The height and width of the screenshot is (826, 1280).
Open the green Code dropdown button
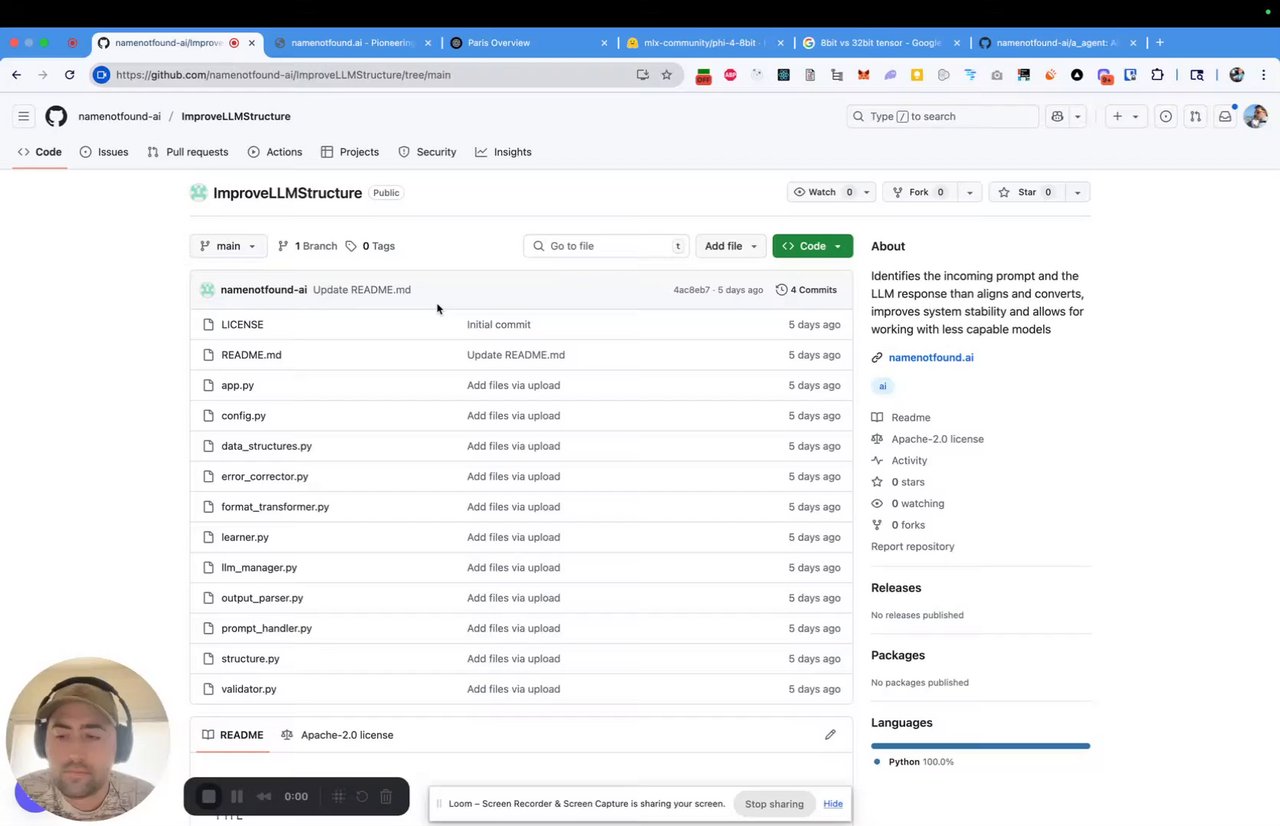(812, 246)
